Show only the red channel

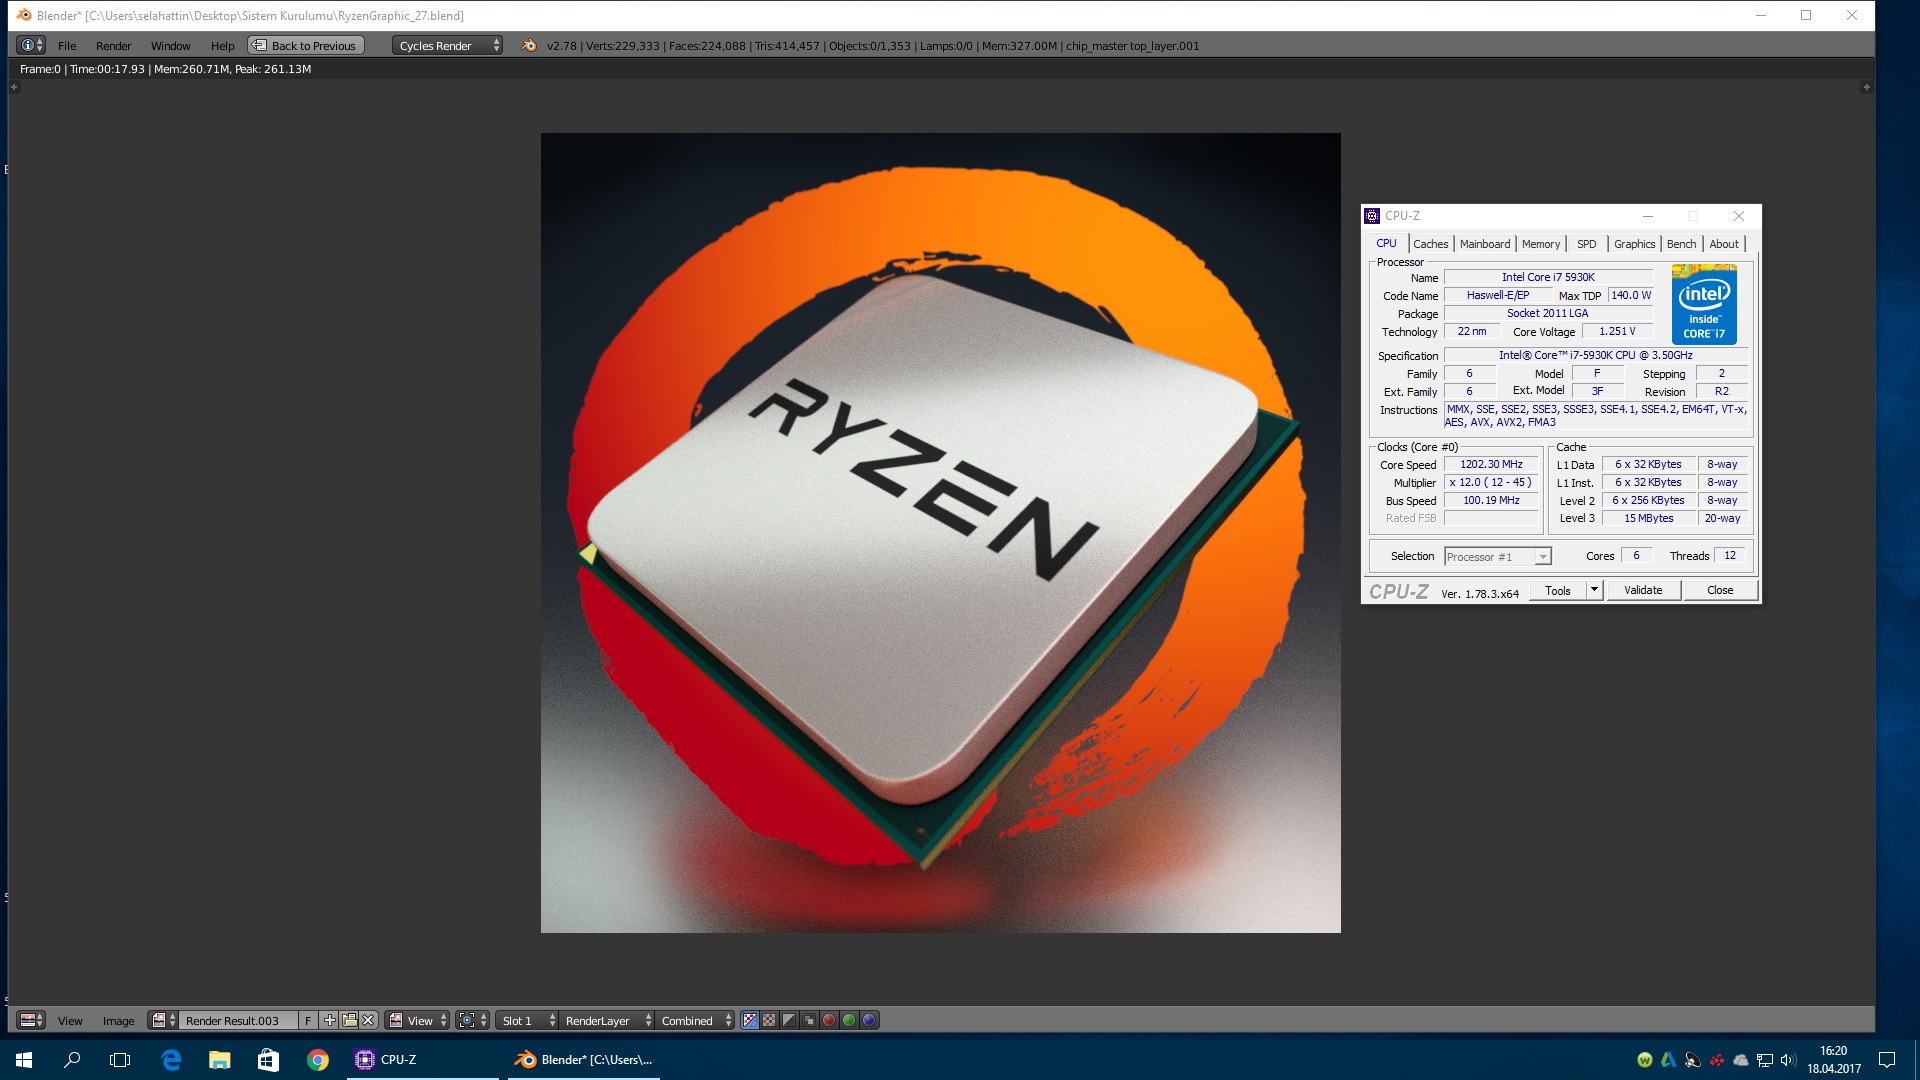pos(829,1020)
